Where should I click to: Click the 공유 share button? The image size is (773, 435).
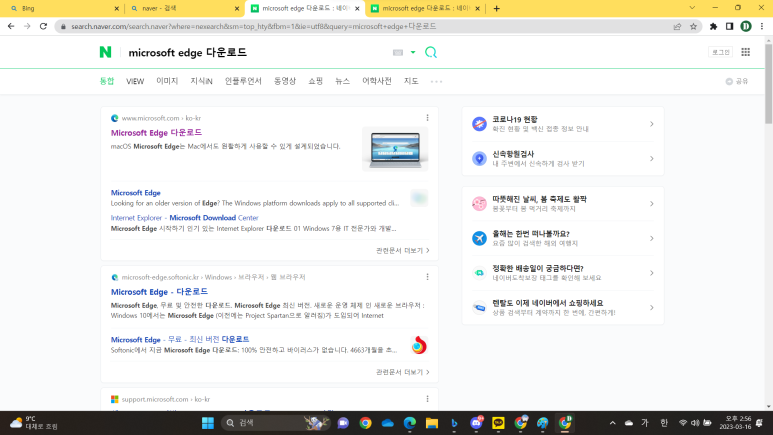[737, 81]
